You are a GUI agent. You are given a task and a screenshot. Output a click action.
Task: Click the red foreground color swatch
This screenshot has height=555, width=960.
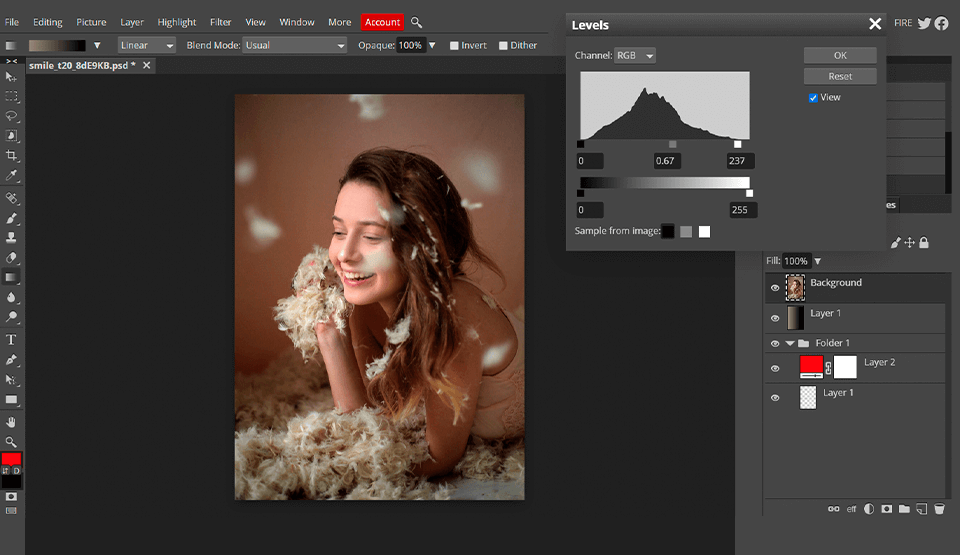pyautogui.click(x=11, y=459)
